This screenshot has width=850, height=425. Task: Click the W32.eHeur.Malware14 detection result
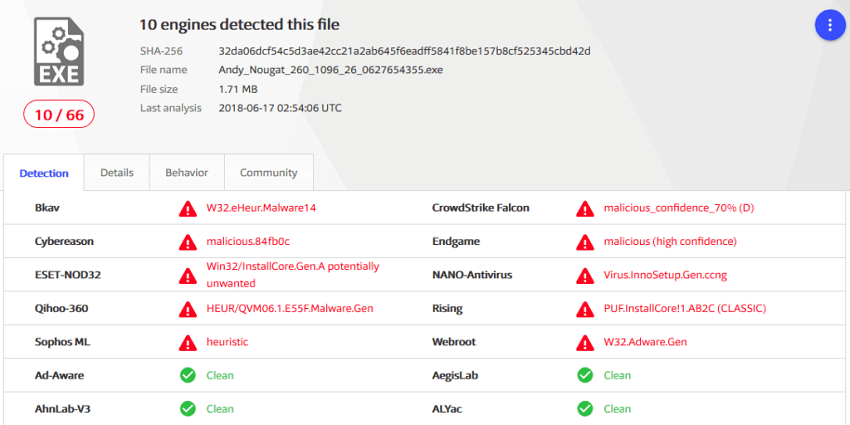click(x=261, y=208)
